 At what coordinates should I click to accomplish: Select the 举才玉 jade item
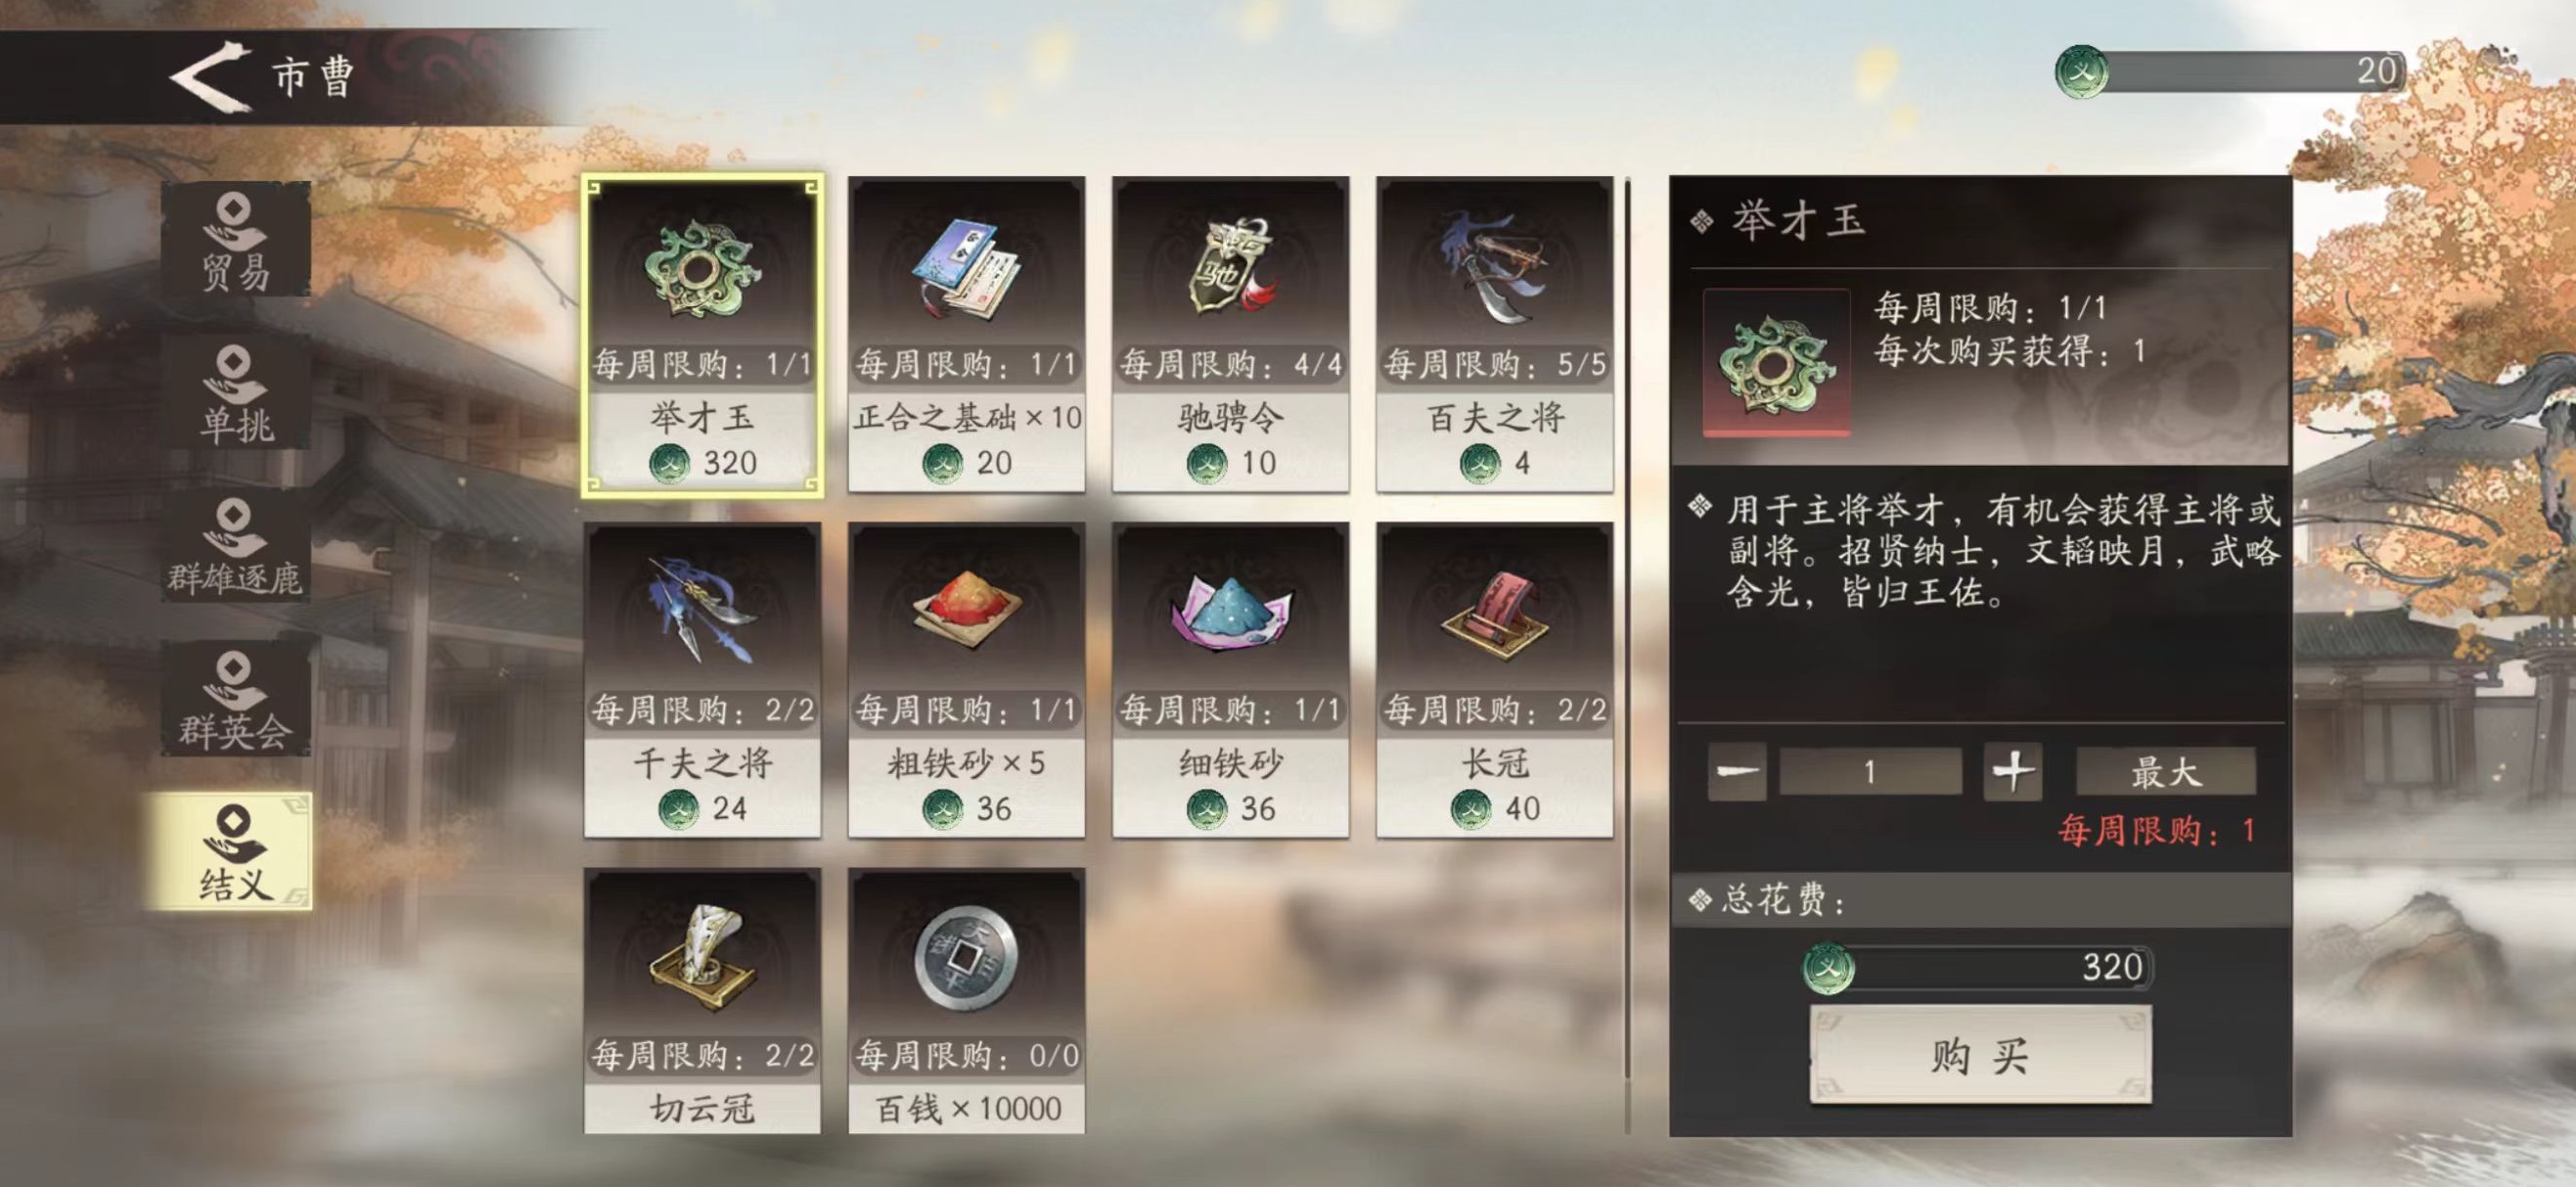(702, 335)
